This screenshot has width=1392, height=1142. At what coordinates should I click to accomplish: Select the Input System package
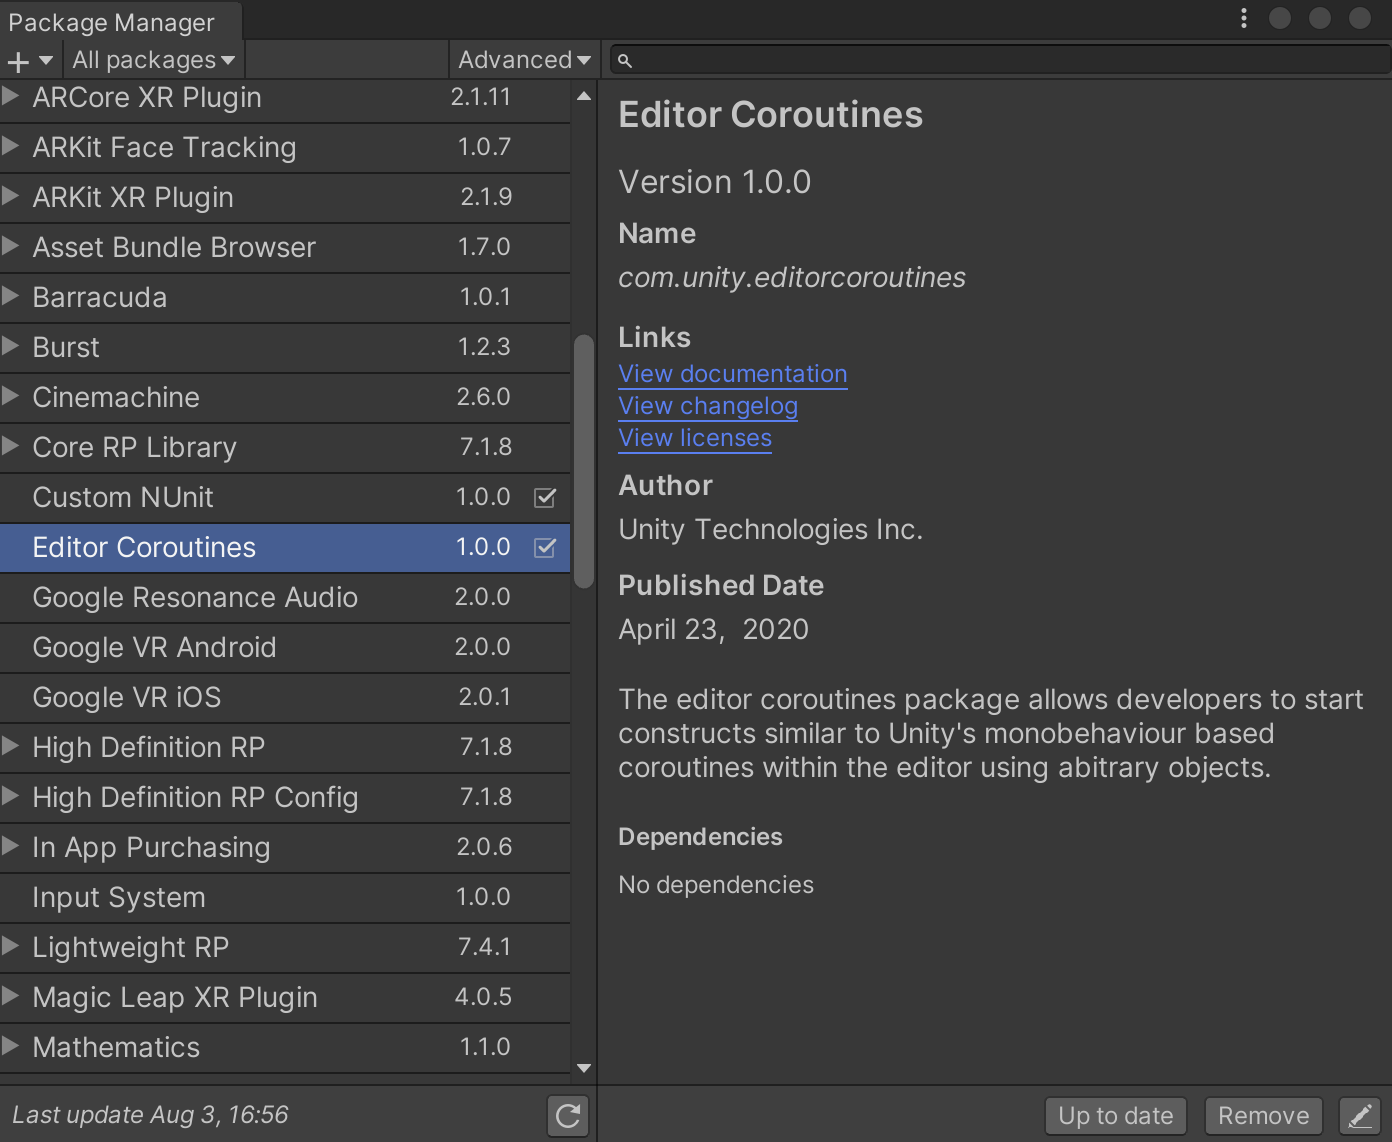point(285,898)
